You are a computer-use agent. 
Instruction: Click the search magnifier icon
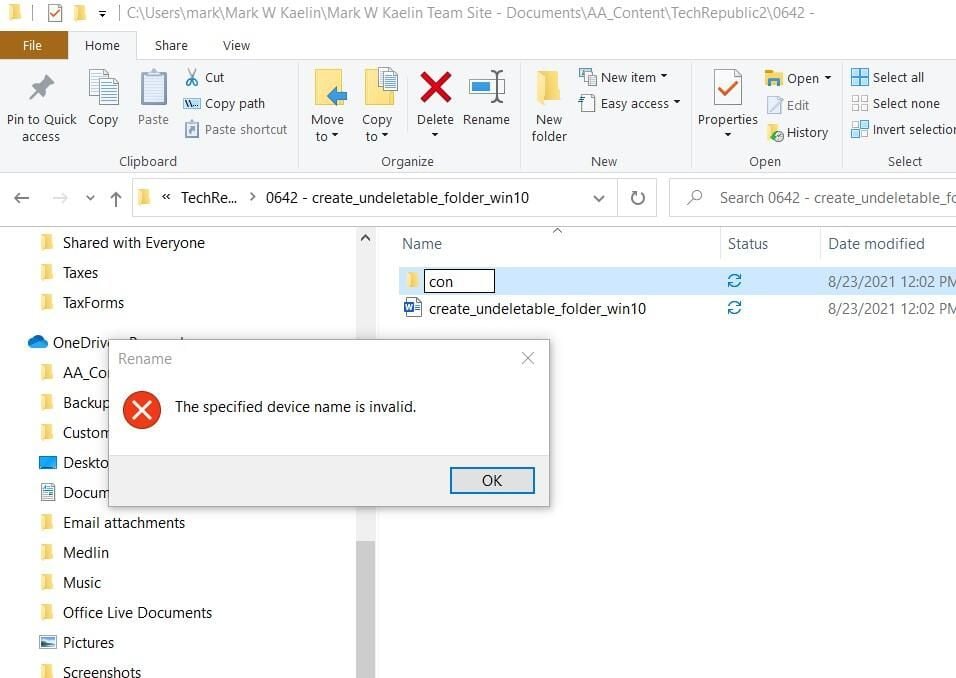pyautogui.click(x=694, y=198)
